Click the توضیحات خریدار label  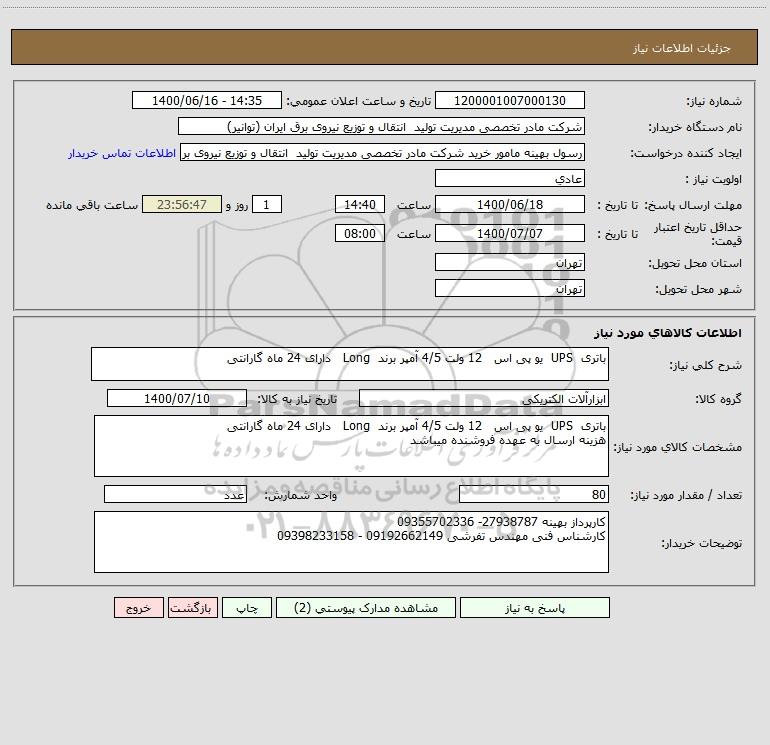tap(702, 543)
